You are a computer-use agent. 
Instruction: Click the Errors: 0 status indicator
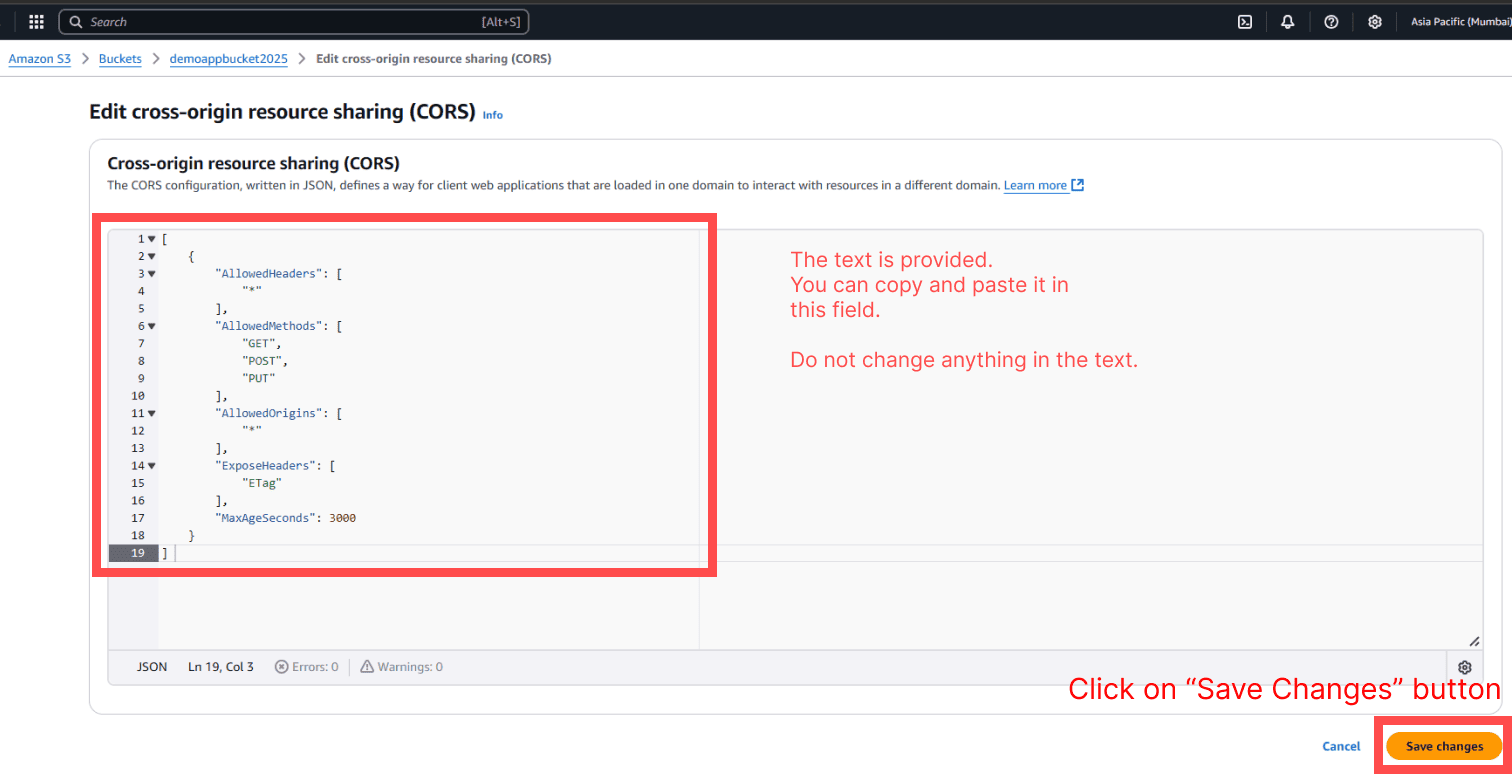pyautogui.click(x=307, y=667)
